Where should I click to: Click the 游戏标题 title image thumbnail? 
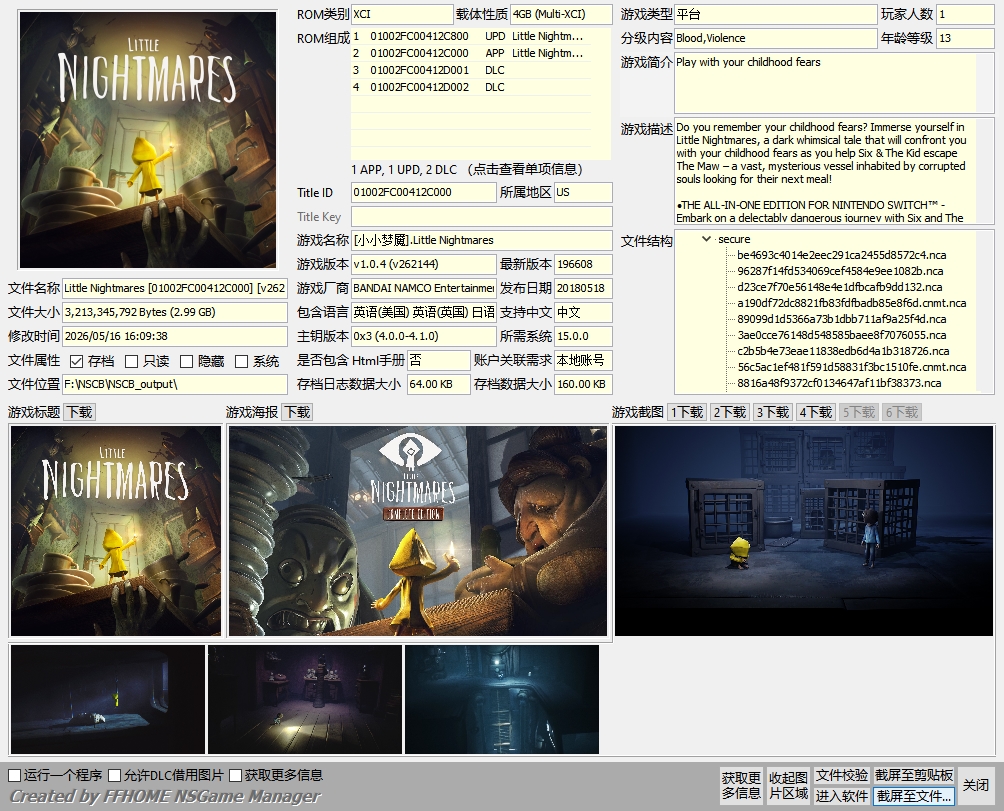pyautogui.click(x=116, y=531)
